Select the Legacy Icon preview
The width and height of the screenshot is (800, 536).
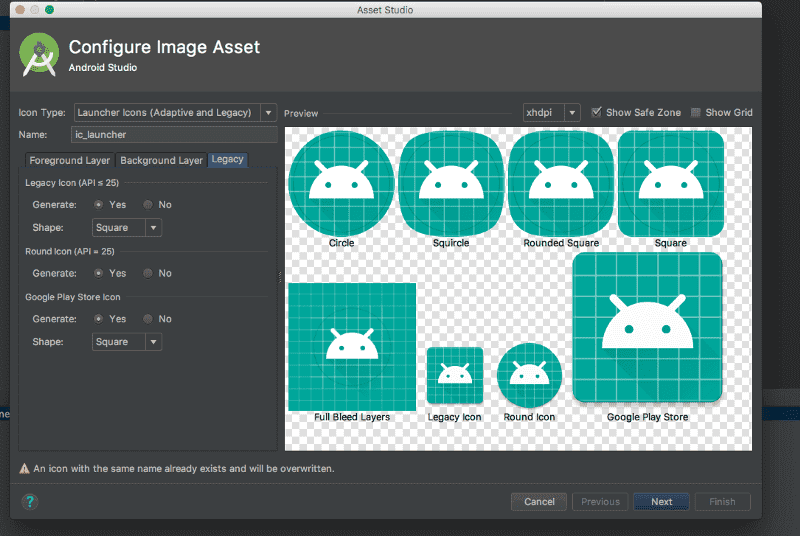pyautogui.click(x=455, y=375)
